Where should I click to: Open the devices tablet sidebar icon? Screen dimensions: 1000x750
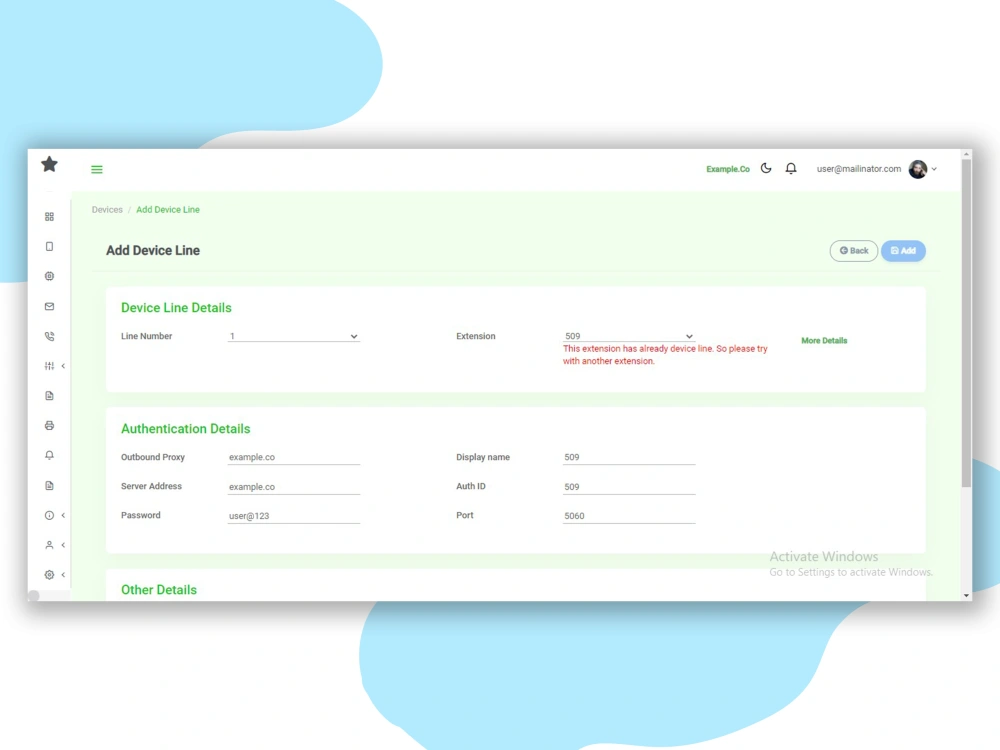tap(49, 246)
